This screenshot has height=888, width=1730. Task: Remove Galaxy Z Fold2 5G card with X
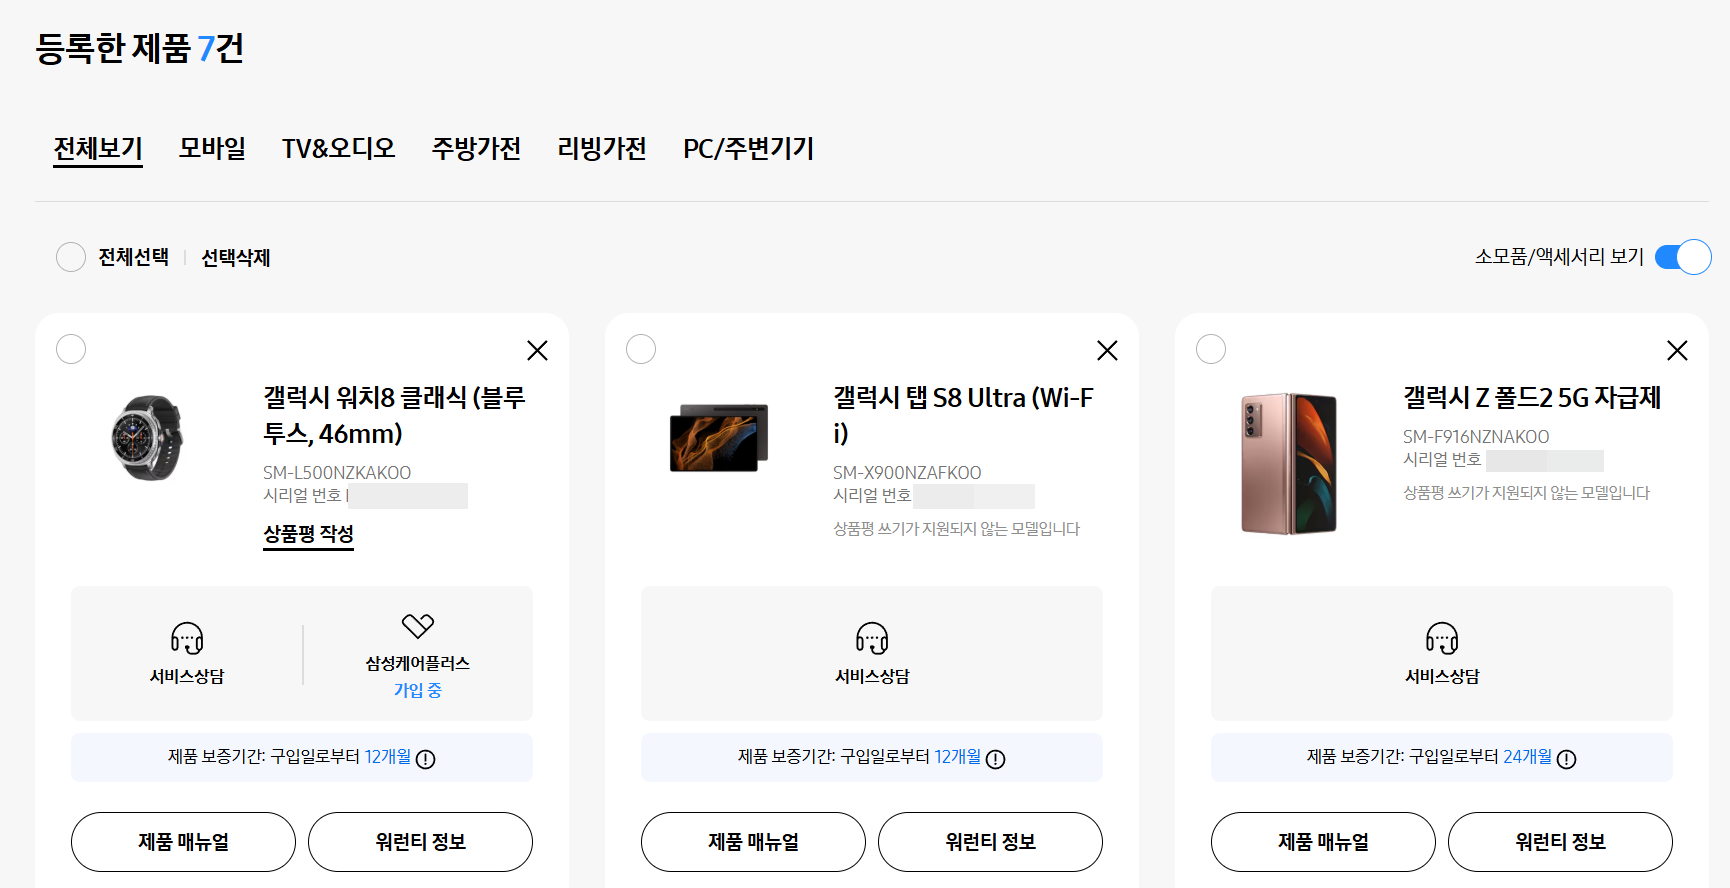(1677, 350)
